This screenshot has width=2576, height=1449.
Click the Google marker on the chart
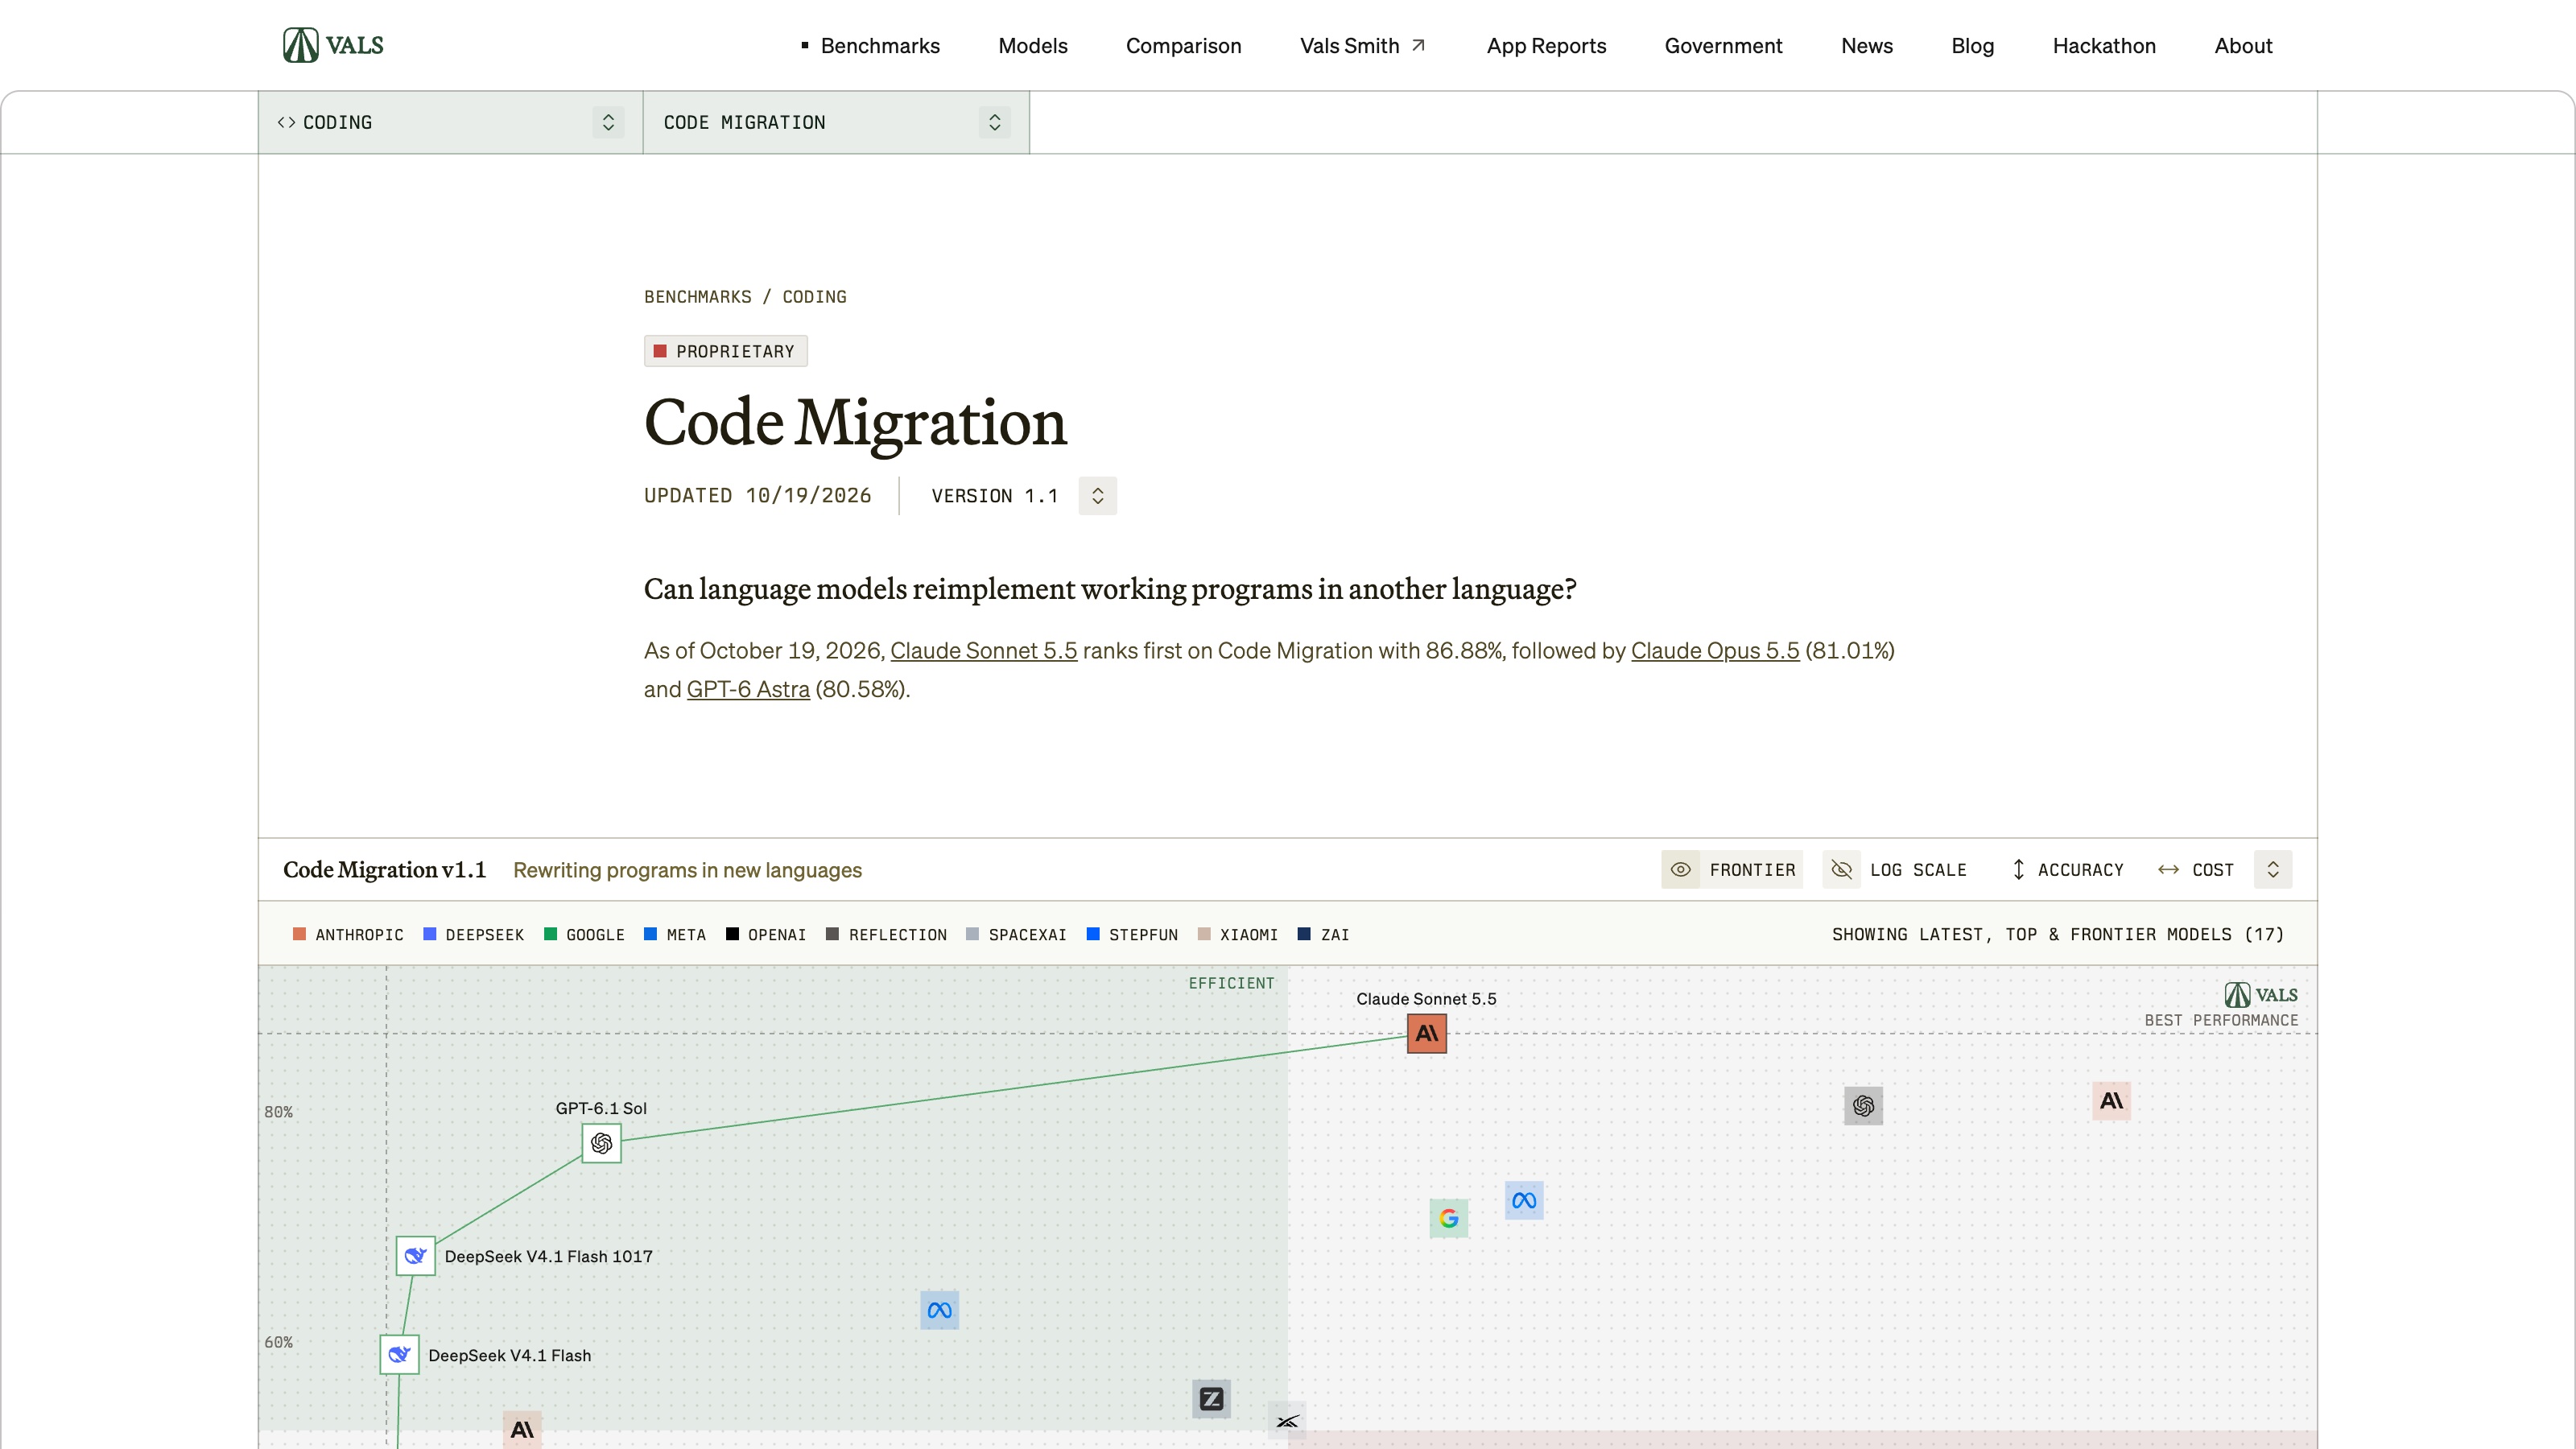(1448, 1218)
